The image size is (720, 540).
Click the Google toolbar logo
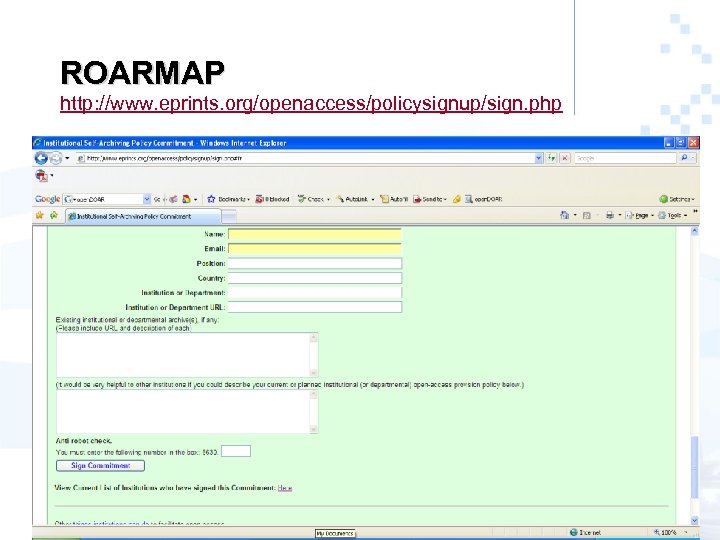tap(47, 199)
